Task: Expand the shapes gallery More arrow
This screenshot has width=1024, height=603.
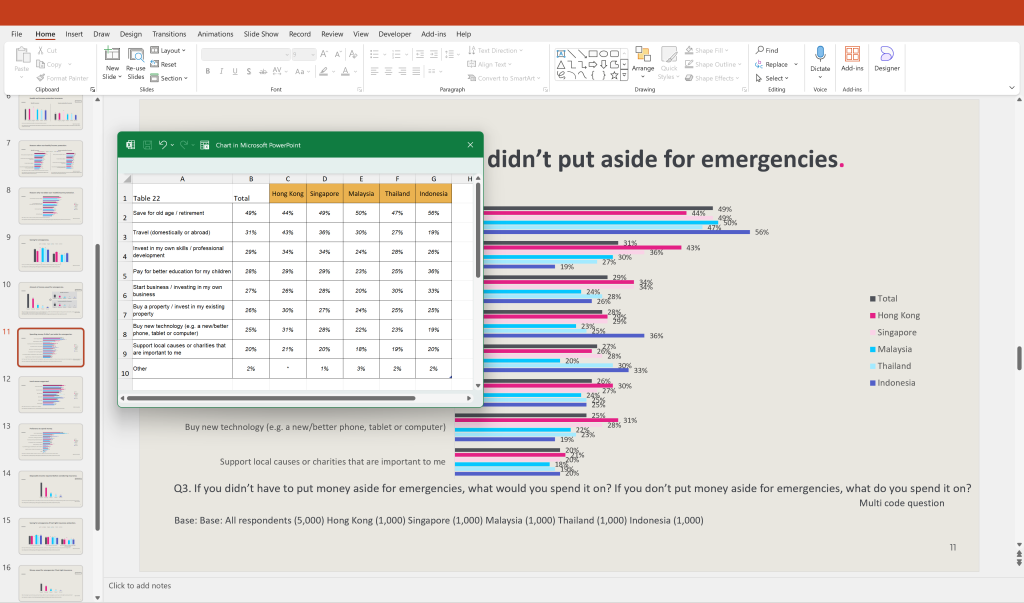Action: coord(624,75)
